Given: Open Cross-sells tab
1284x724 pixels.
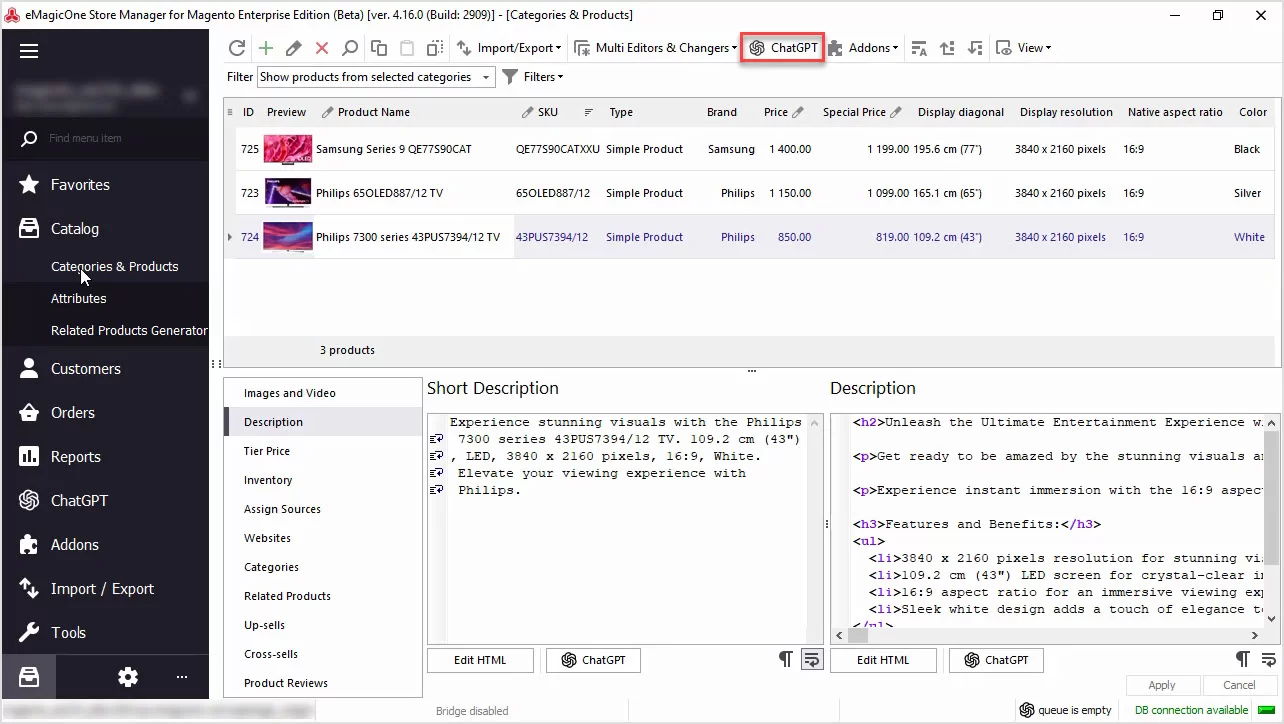Looking at the screenshot, I should pyautogui.click(x=323, y=654).
